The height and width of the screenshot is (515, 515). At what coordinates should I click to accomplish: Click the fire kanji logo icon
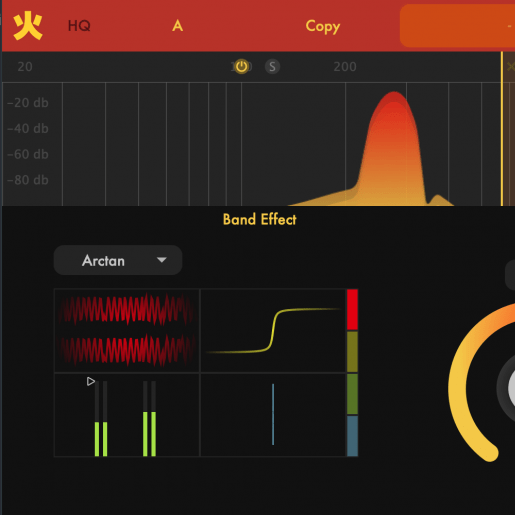pos(28,26)
